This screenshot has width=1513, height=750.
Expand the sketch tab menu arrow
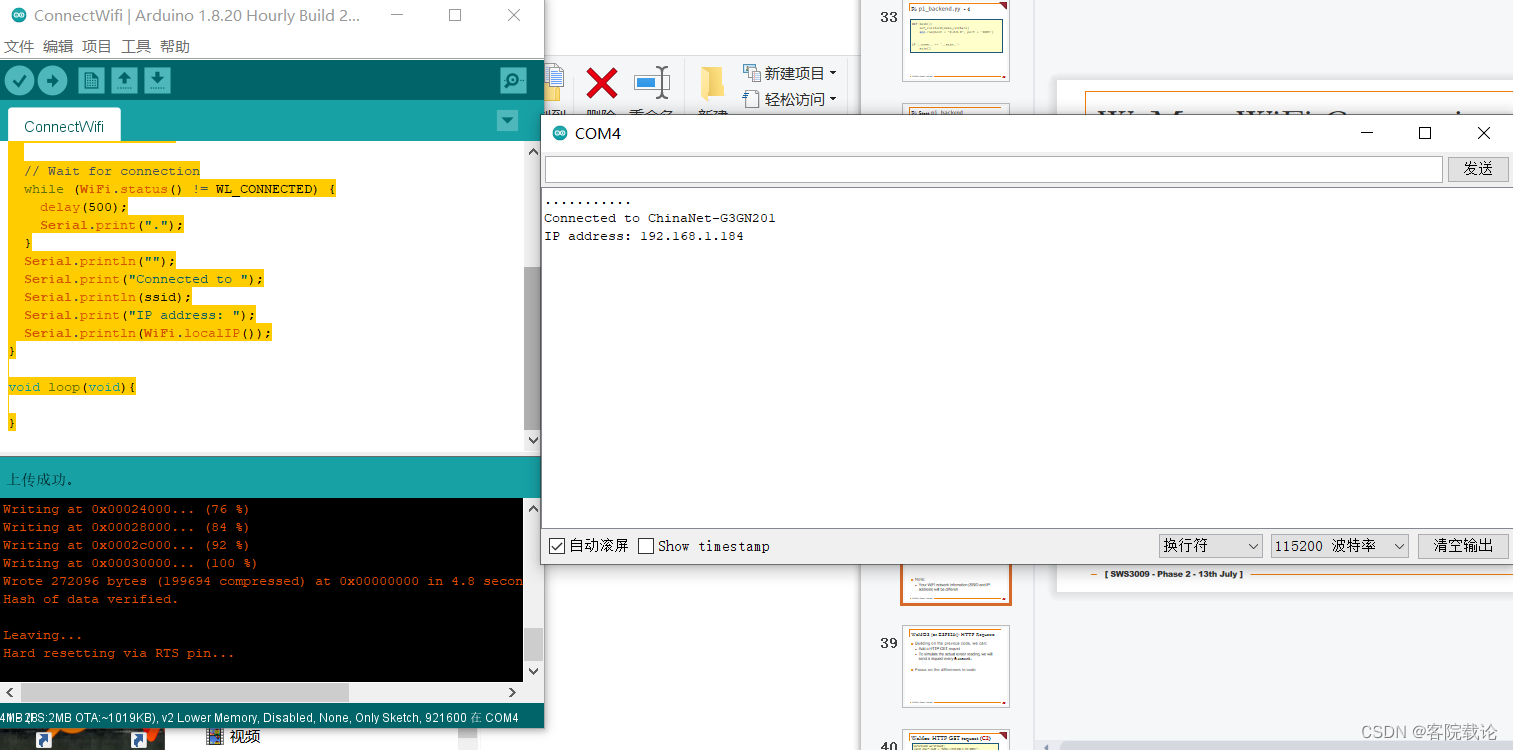click(x=508, y=121)
